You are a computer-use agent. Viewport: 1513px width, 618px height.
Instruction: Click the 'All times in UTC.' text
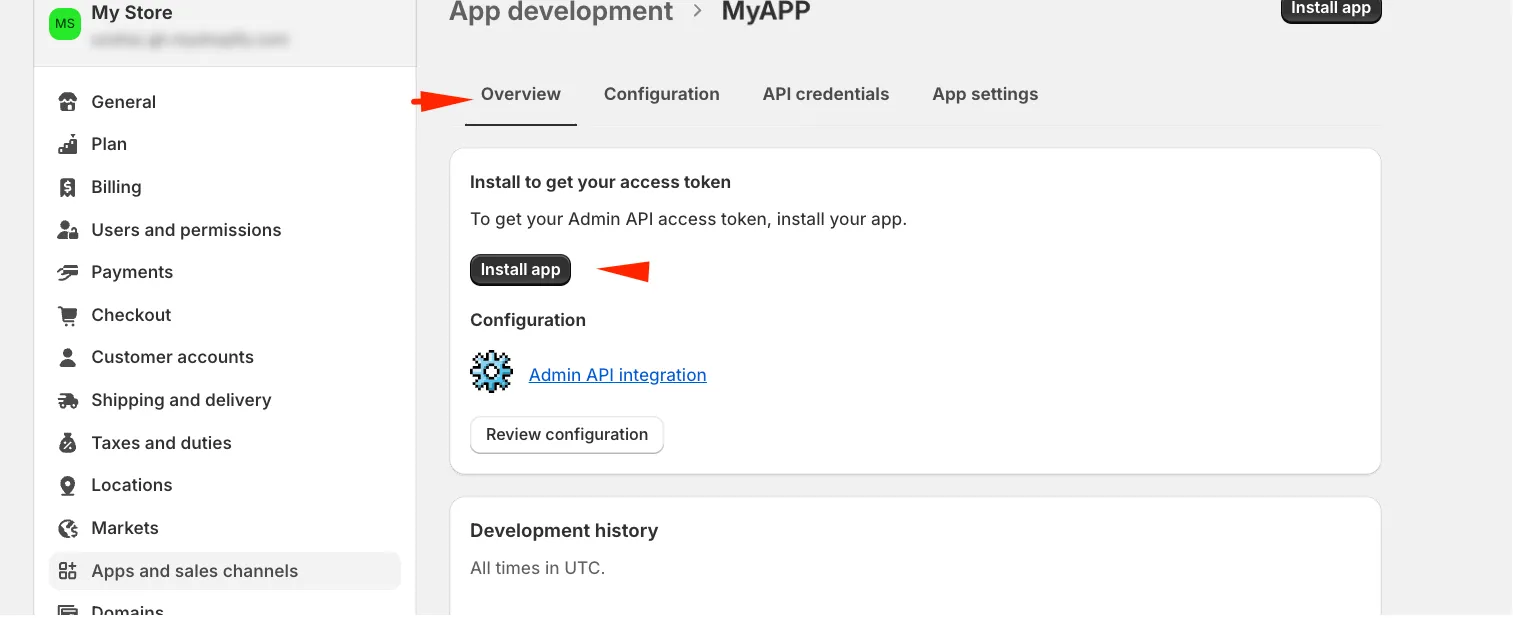[538, 568]
